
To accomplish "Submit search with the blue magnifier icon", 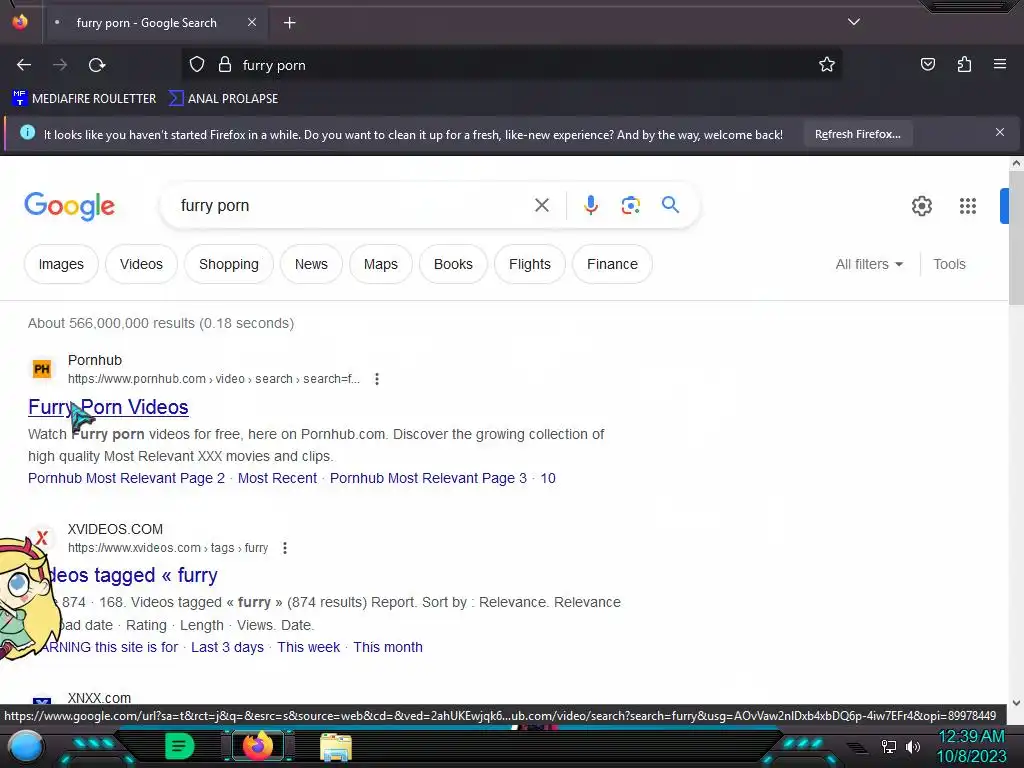I will [670, 205].
